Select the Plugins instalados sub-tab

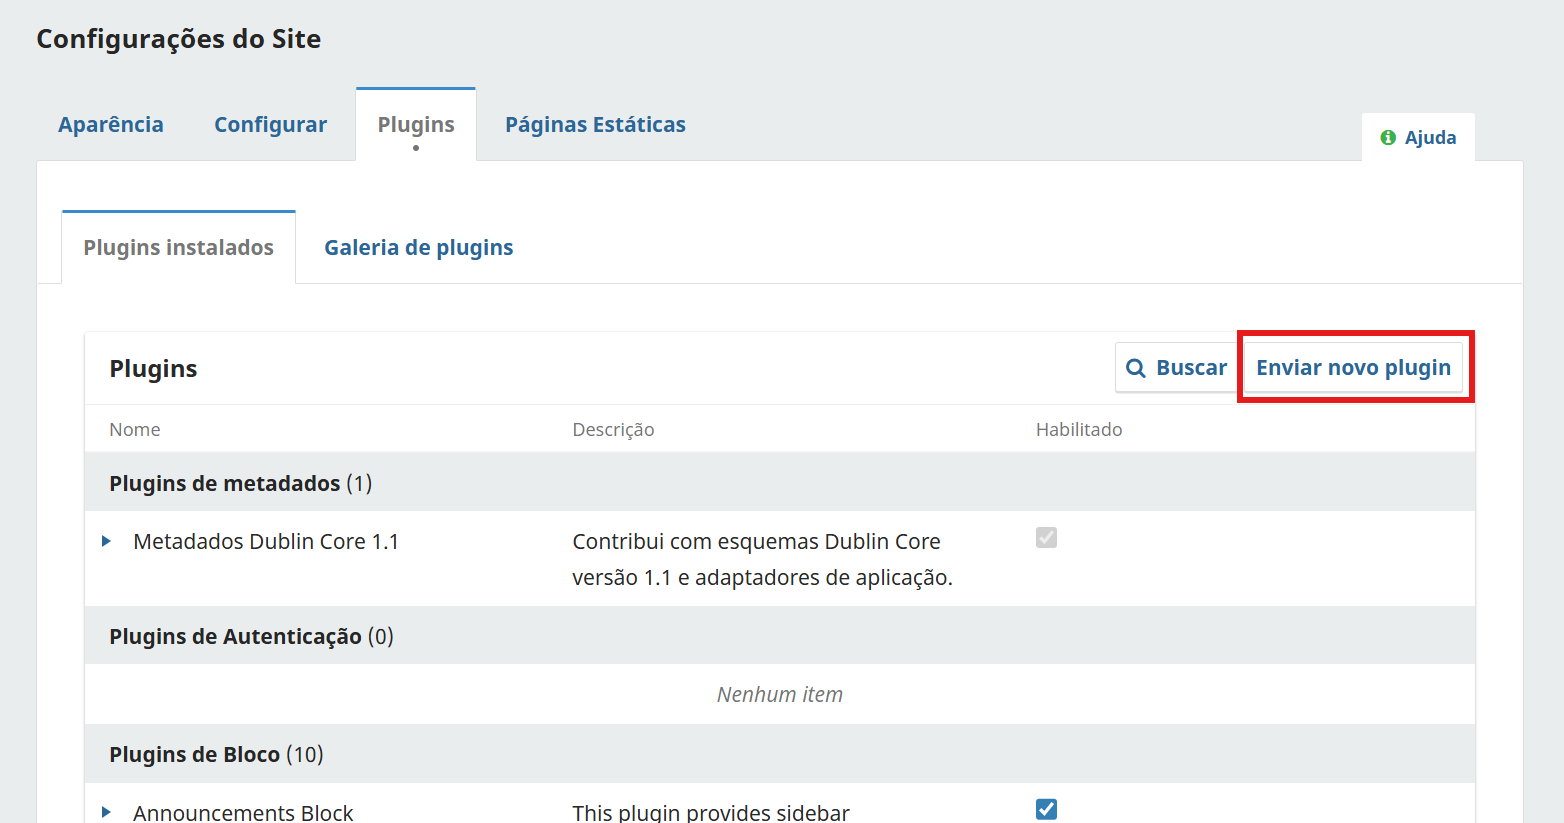tap(178, 248)
